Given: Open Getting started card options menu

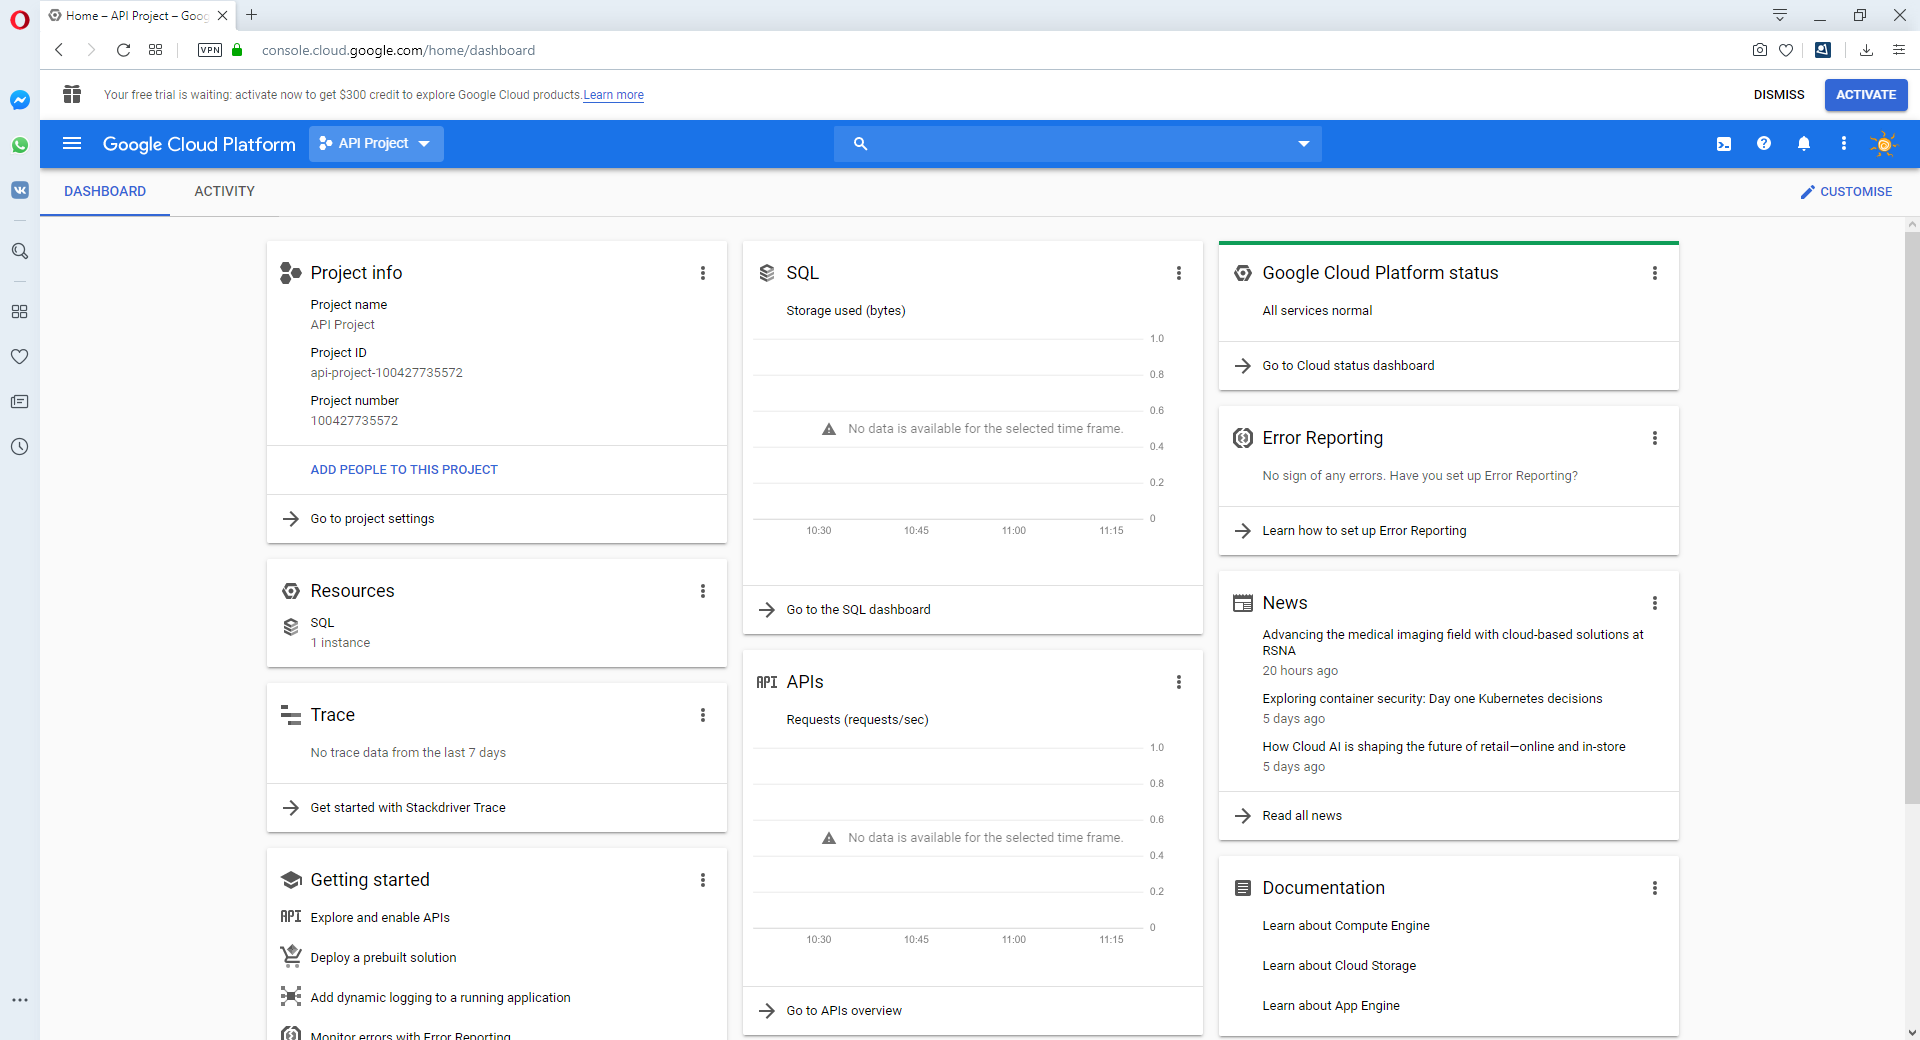Looking at the screenshot, I should pyautogui.click(x=703, y=880).
